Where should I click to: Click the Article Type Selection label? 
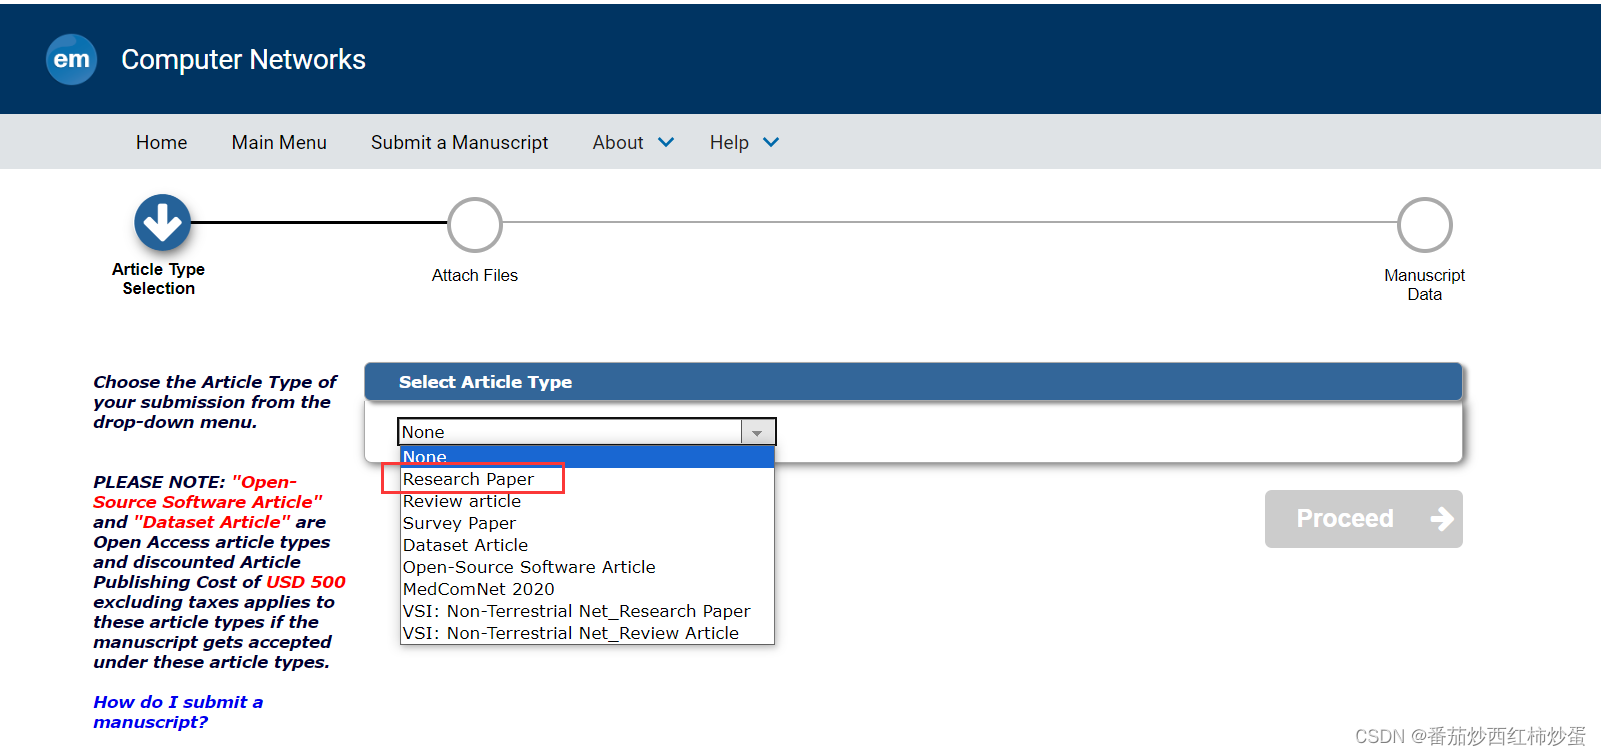click(x=158, y=279)
